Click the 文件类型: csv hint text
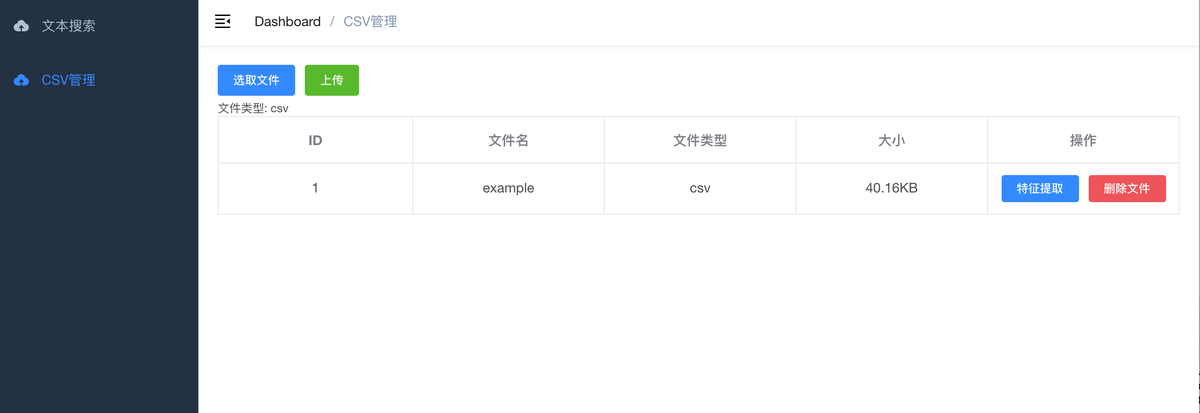Screen dimensions: 1200x413 (x=253, y=108)
